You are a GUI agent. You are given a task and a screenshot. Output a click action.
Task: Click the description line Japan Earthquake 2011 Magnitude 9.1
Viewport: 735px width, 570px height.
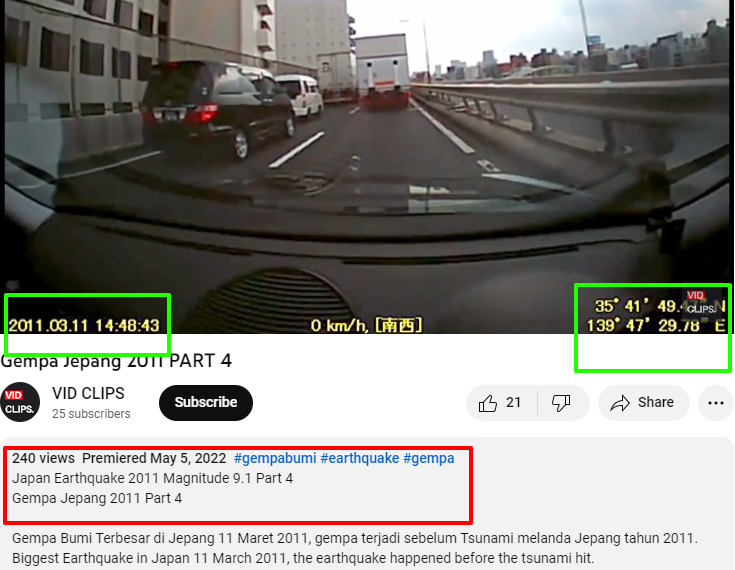[152, 478]
